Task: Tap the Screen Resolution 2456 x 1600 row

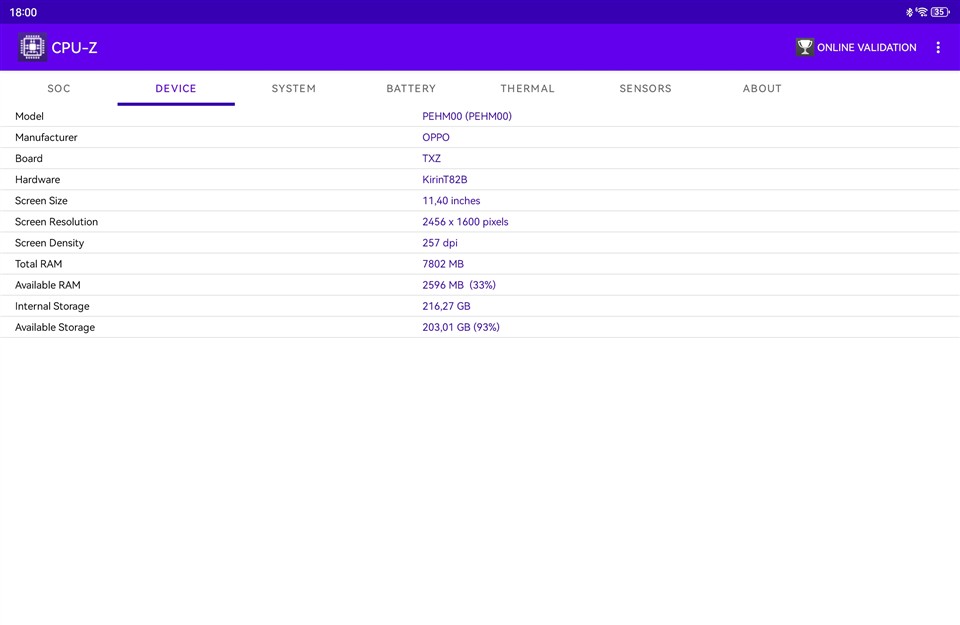Action: [x=465, y=222]
